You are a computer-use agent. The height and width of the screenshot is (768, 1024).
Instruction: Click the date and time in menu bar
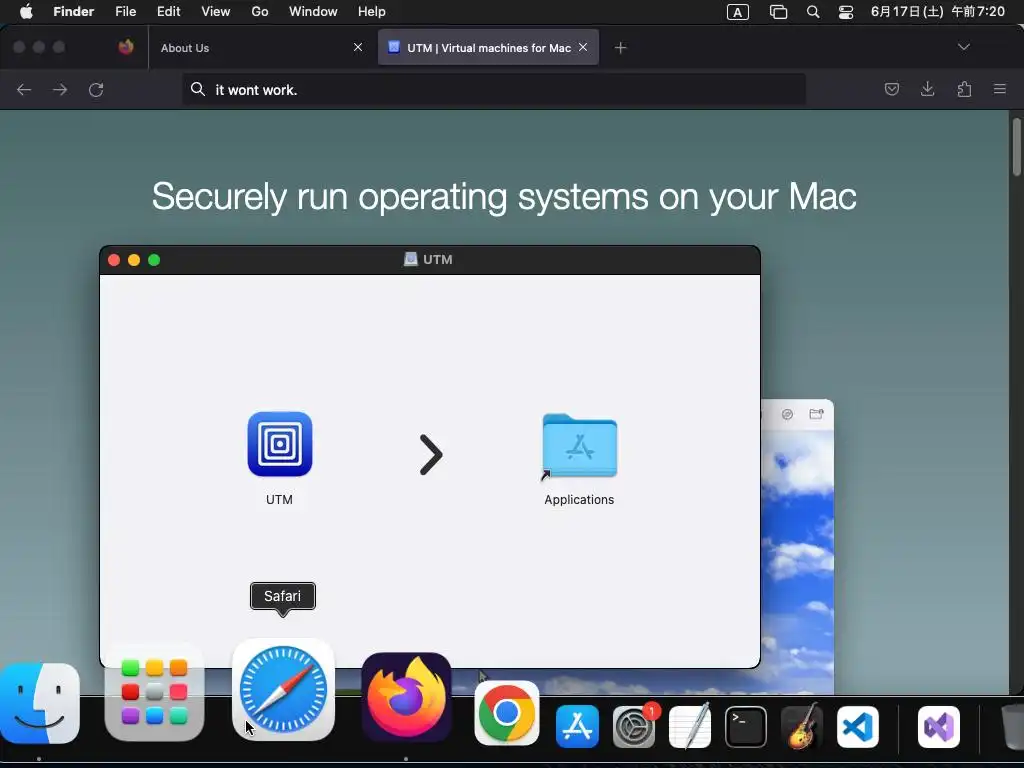pos(938,12)
